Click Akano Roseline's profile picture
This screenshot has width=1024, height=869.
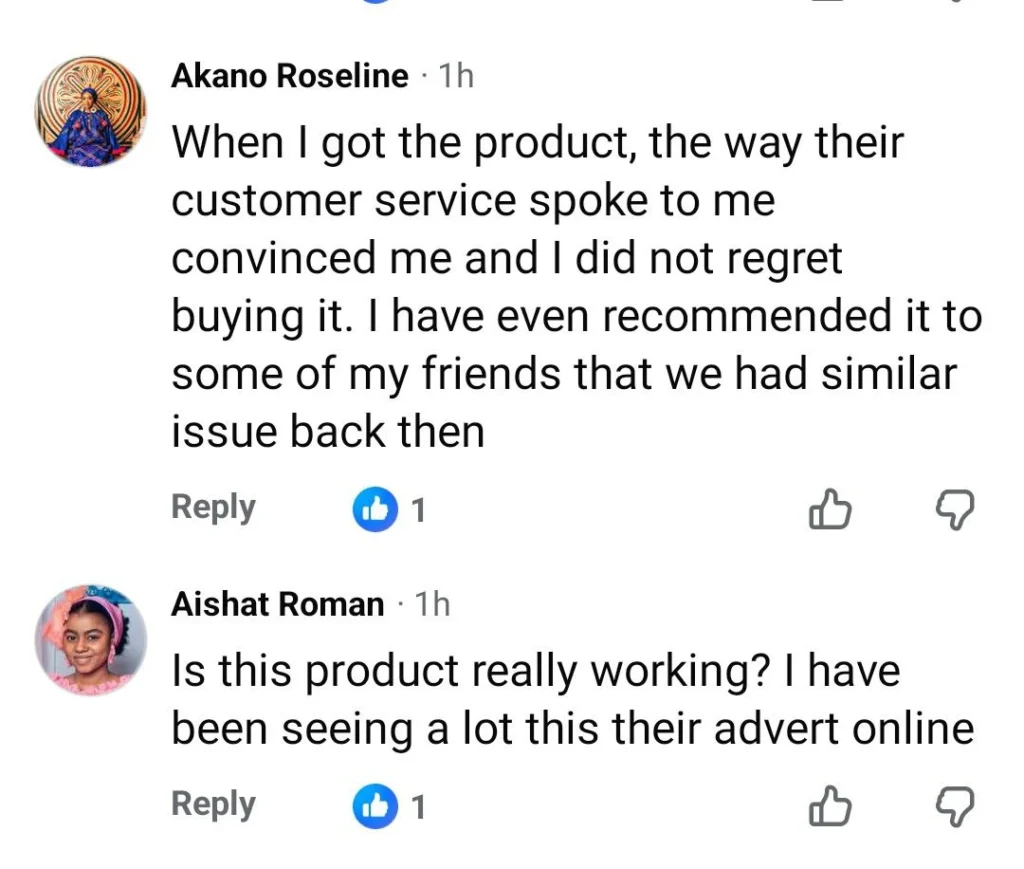(91, 112)
